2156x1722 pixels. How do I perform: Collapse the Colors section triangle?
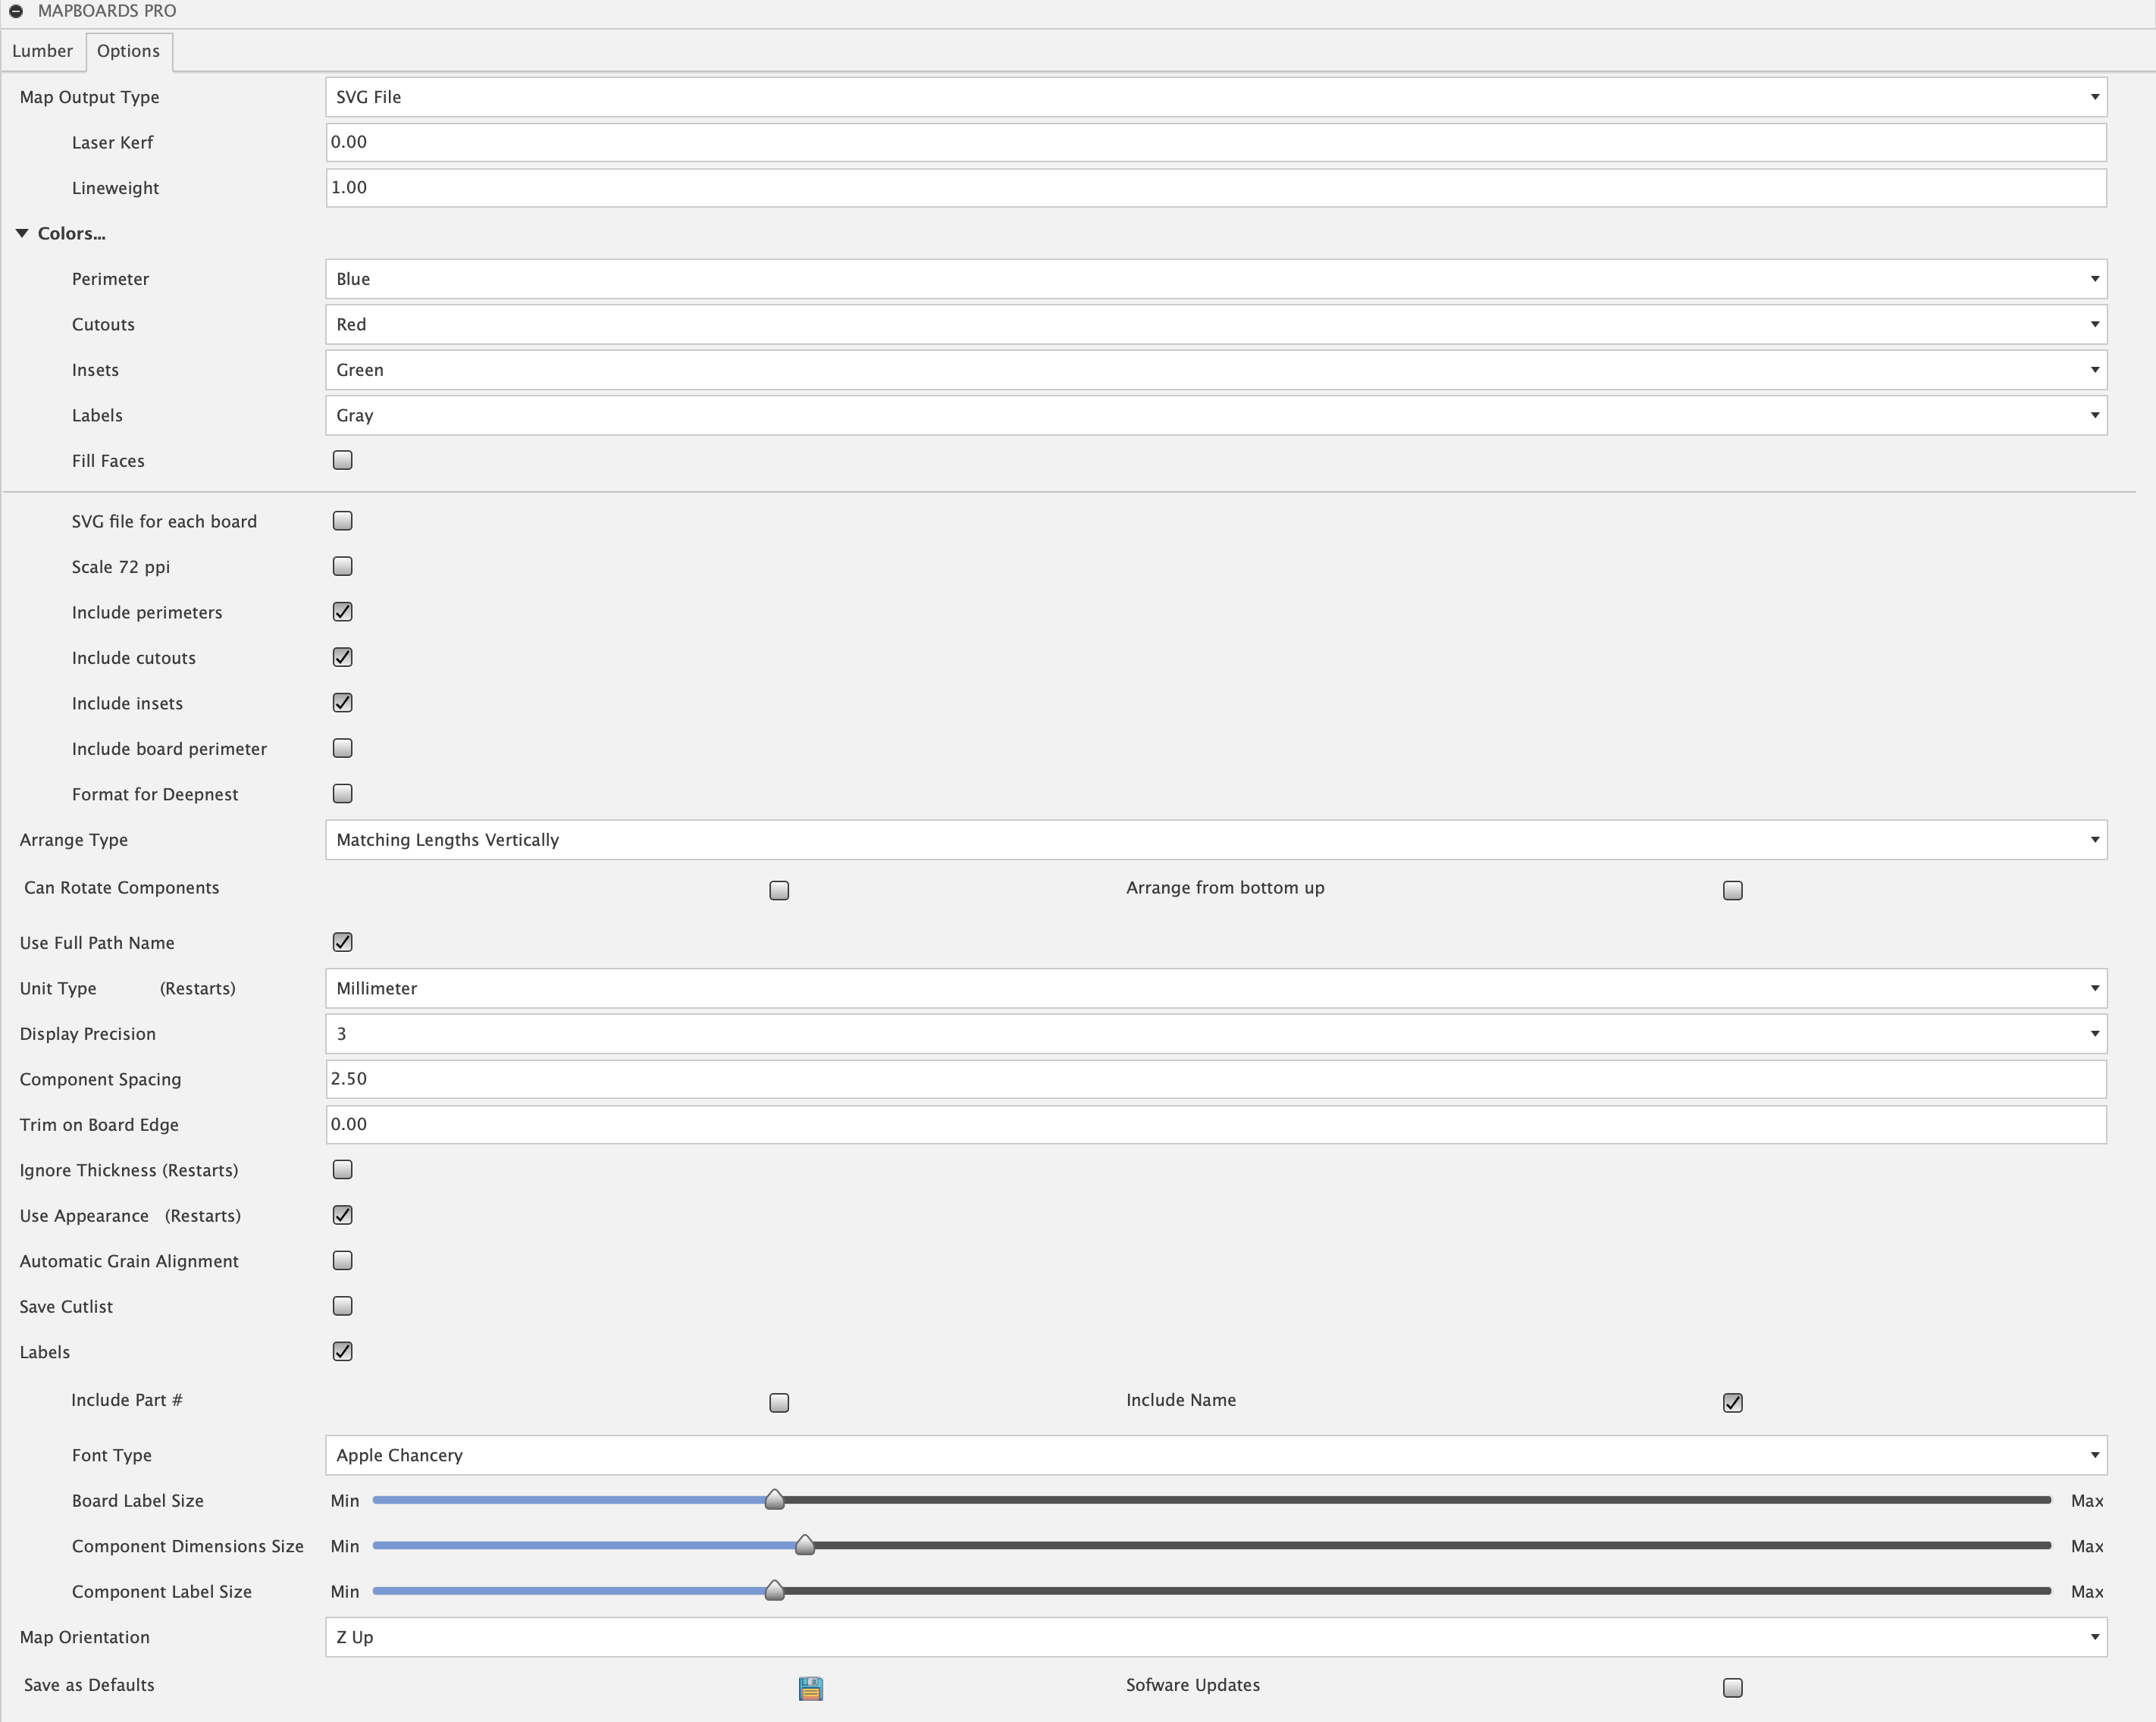[x=22, y=233]
